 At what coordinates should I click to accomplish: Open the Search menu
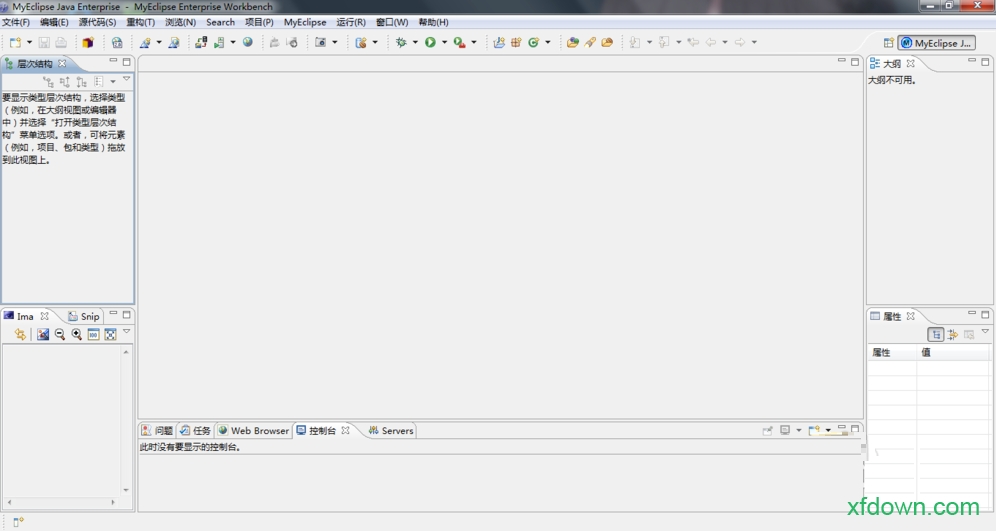point(220,22)
